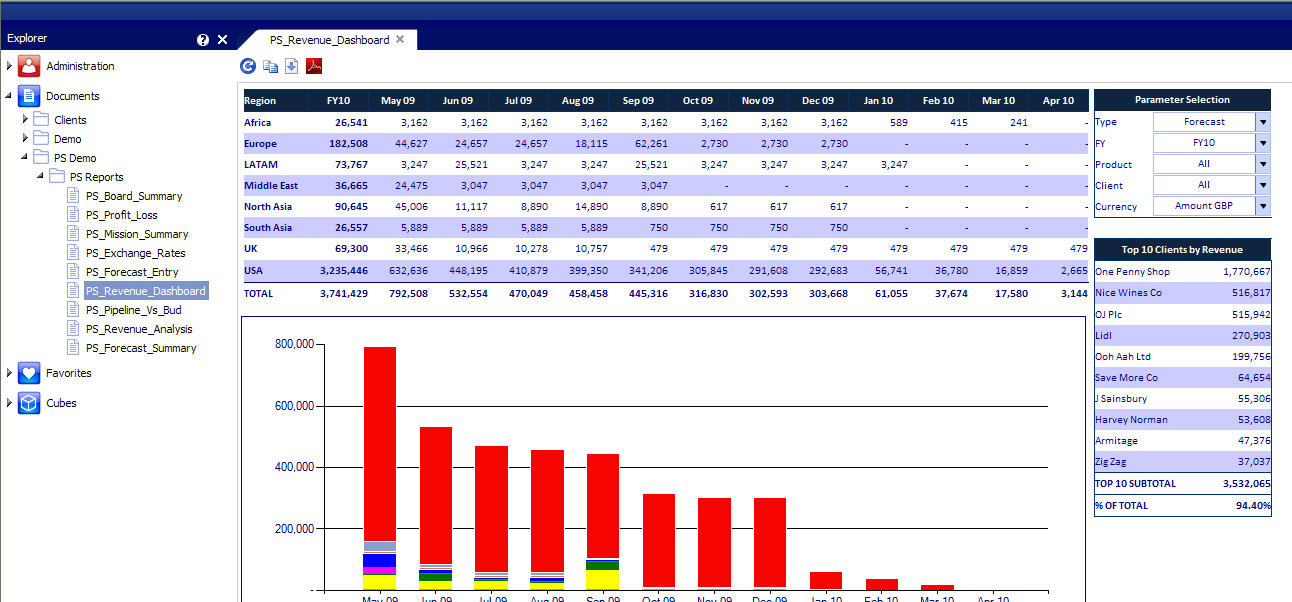Collapse the PS Reports folder

(x=41, y=177)
